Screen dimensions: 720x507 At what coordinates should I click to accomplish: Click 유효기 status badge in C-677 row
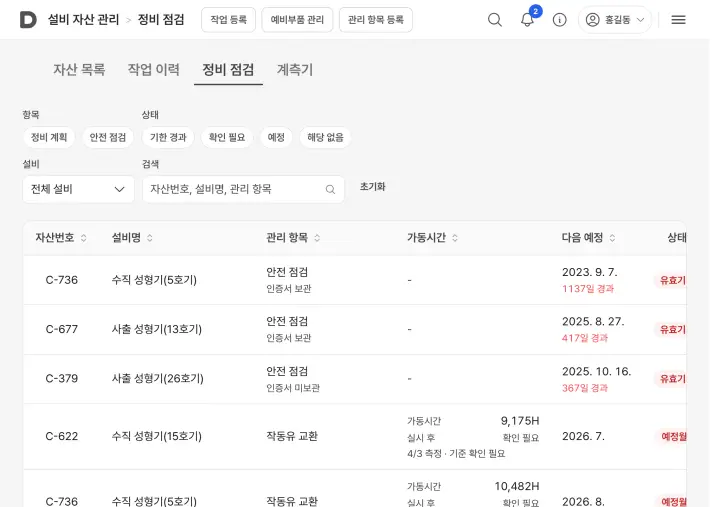[670, 329]
